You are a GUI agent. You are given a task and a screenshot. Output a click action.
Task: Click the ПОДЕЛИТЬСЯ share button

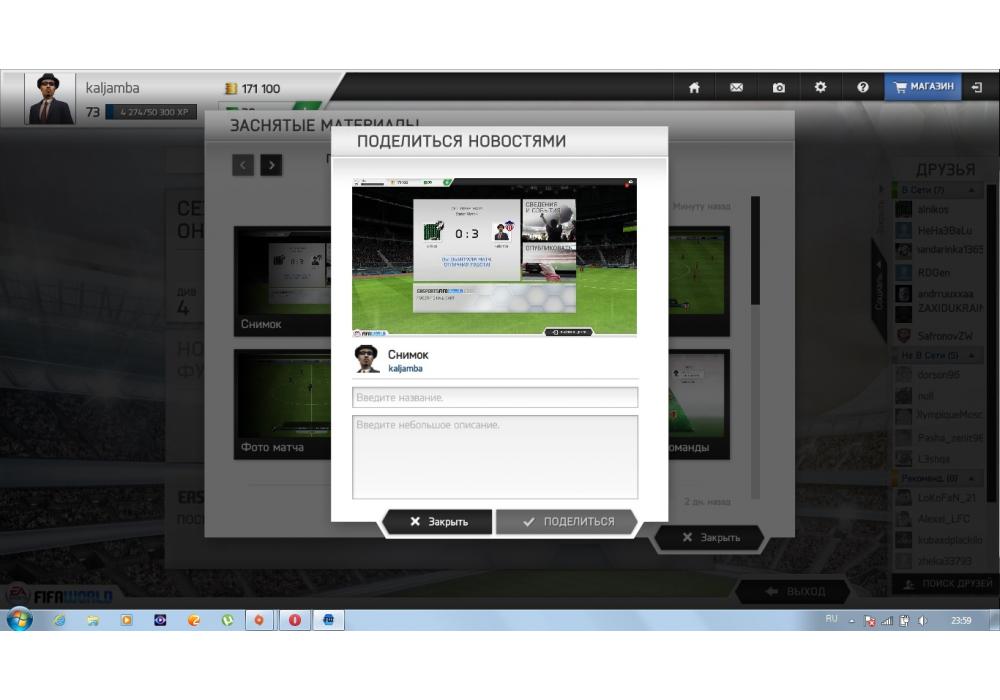pyautogui.click(x=567, y=521)
